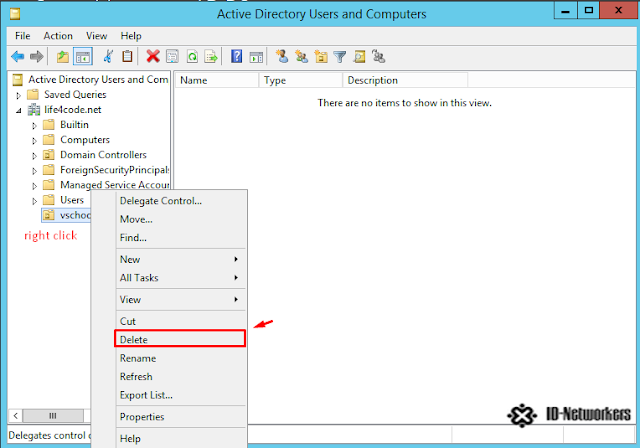Image resolution: width=640 pixels, height=448 pixels.
Task: Click the blue Help question mark icon
Action: [x=236, y=56]
